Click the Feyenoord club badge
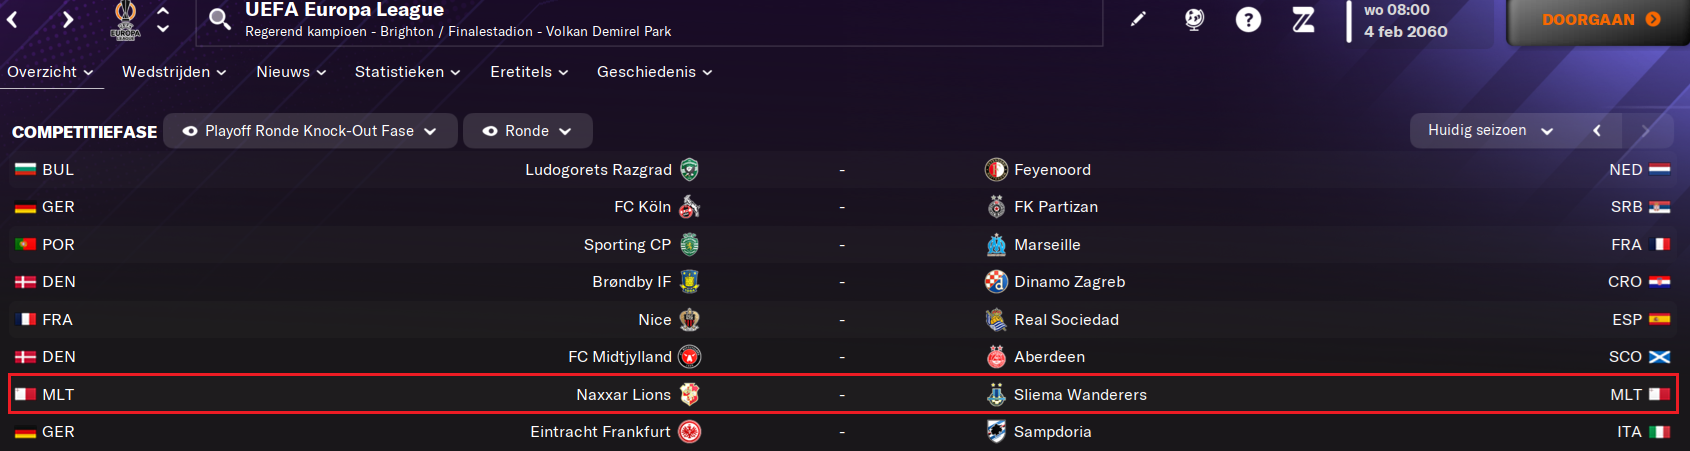The height and width of the screenshot is (451, 1690). [996, 170]
